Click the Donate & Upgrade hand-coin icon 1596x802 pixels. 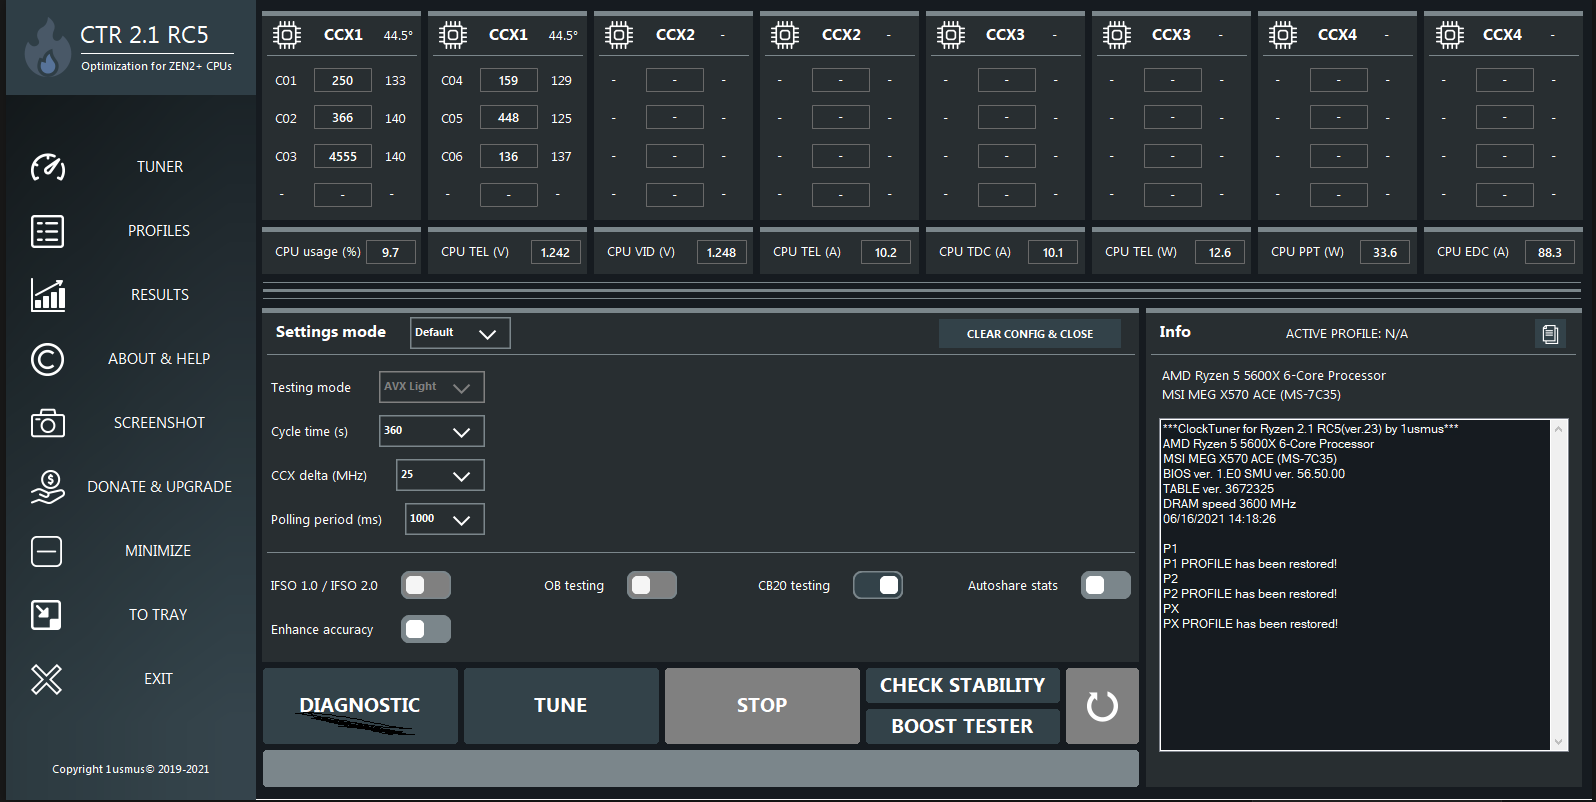[47, 487]
